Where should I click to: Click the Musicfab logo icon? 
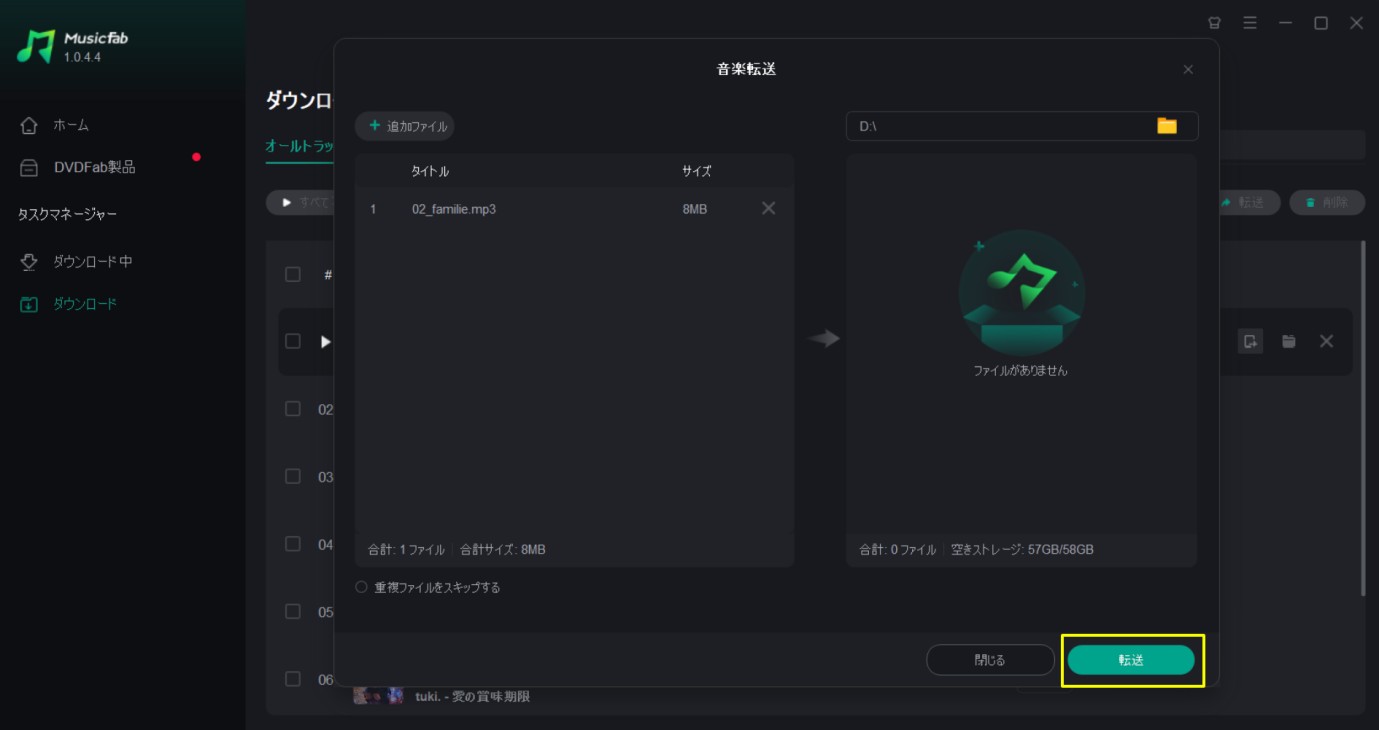35,46
